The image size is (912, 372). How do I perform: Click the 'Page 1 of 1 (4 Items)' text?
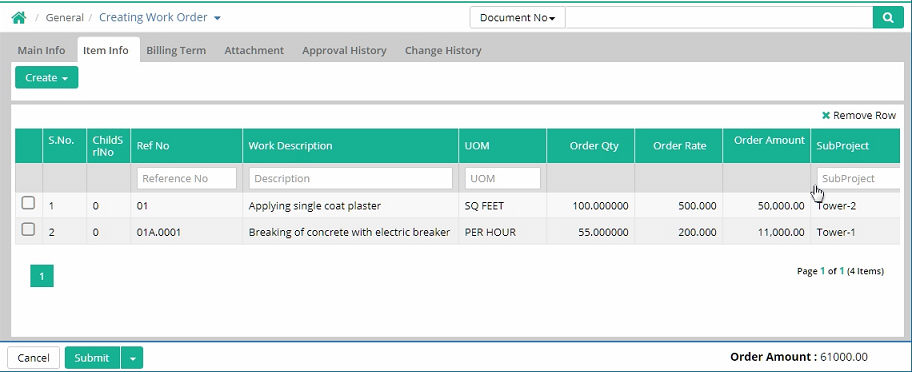coord(840,271)
